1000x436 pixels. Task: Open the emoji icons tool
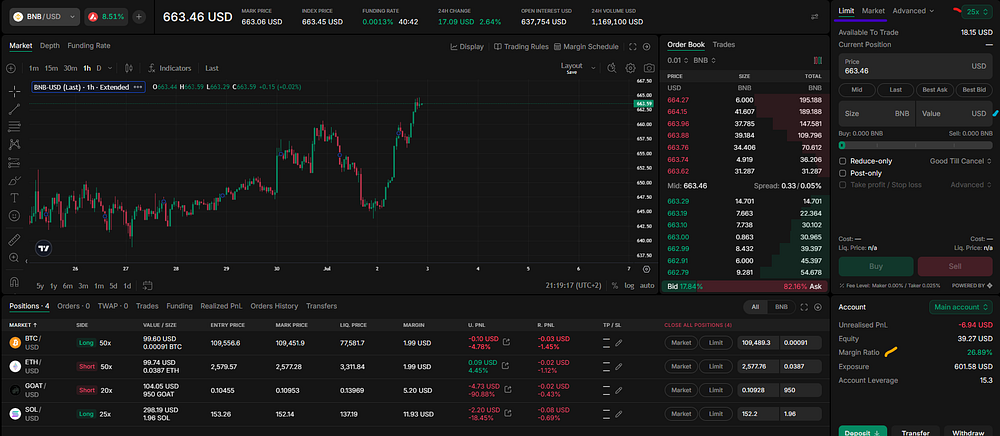pyautogui.click(x=14, y=215)
